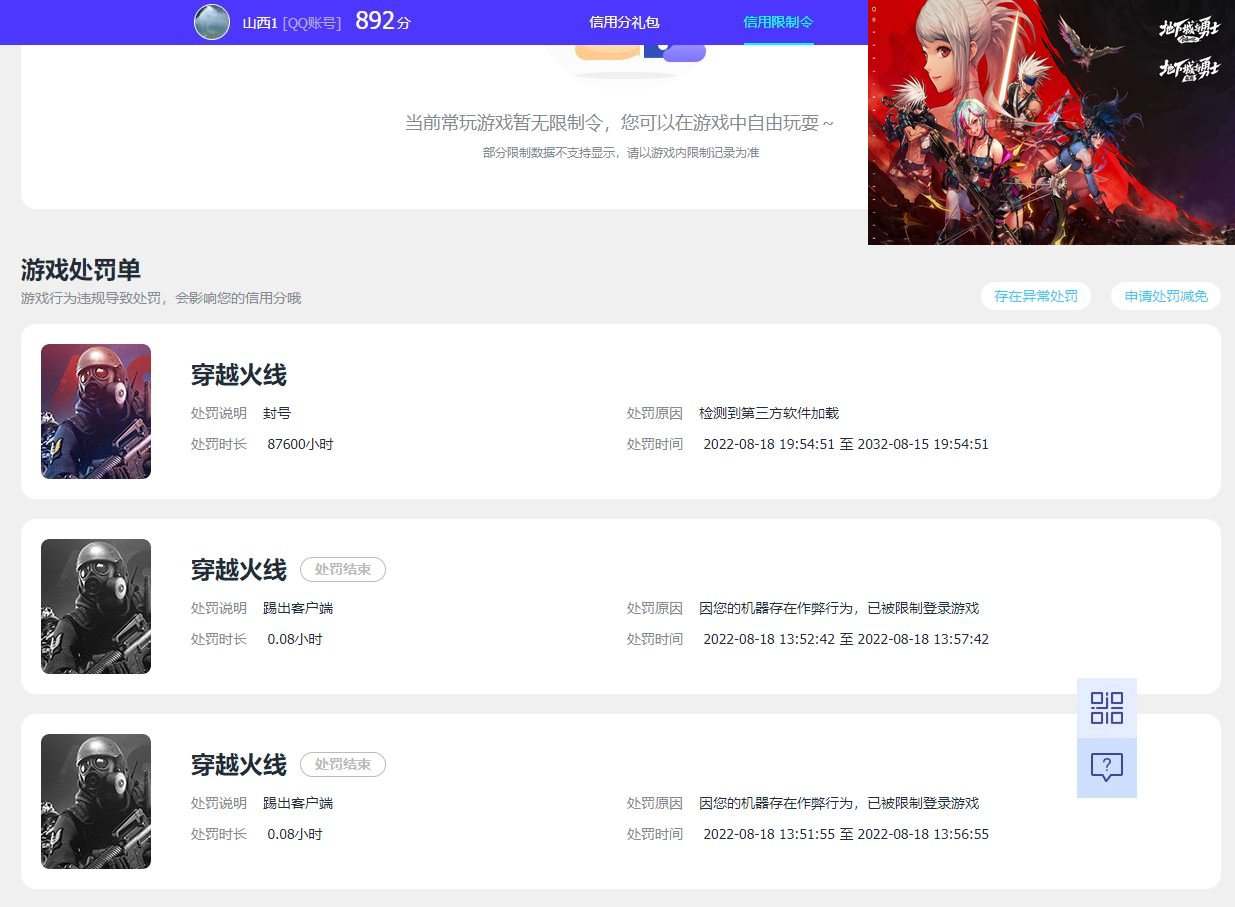Click the cheating reason in the 13:52:42 record
Screen dimensions: 1235x907
point(839,608)
